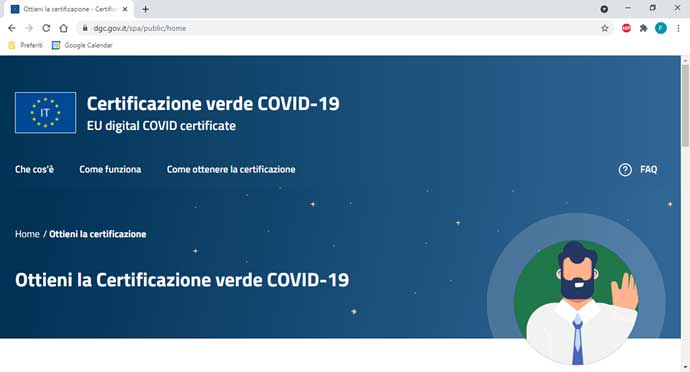Open the red adblock extension icon
Viewport: 690px width, 372px height.
626,28
